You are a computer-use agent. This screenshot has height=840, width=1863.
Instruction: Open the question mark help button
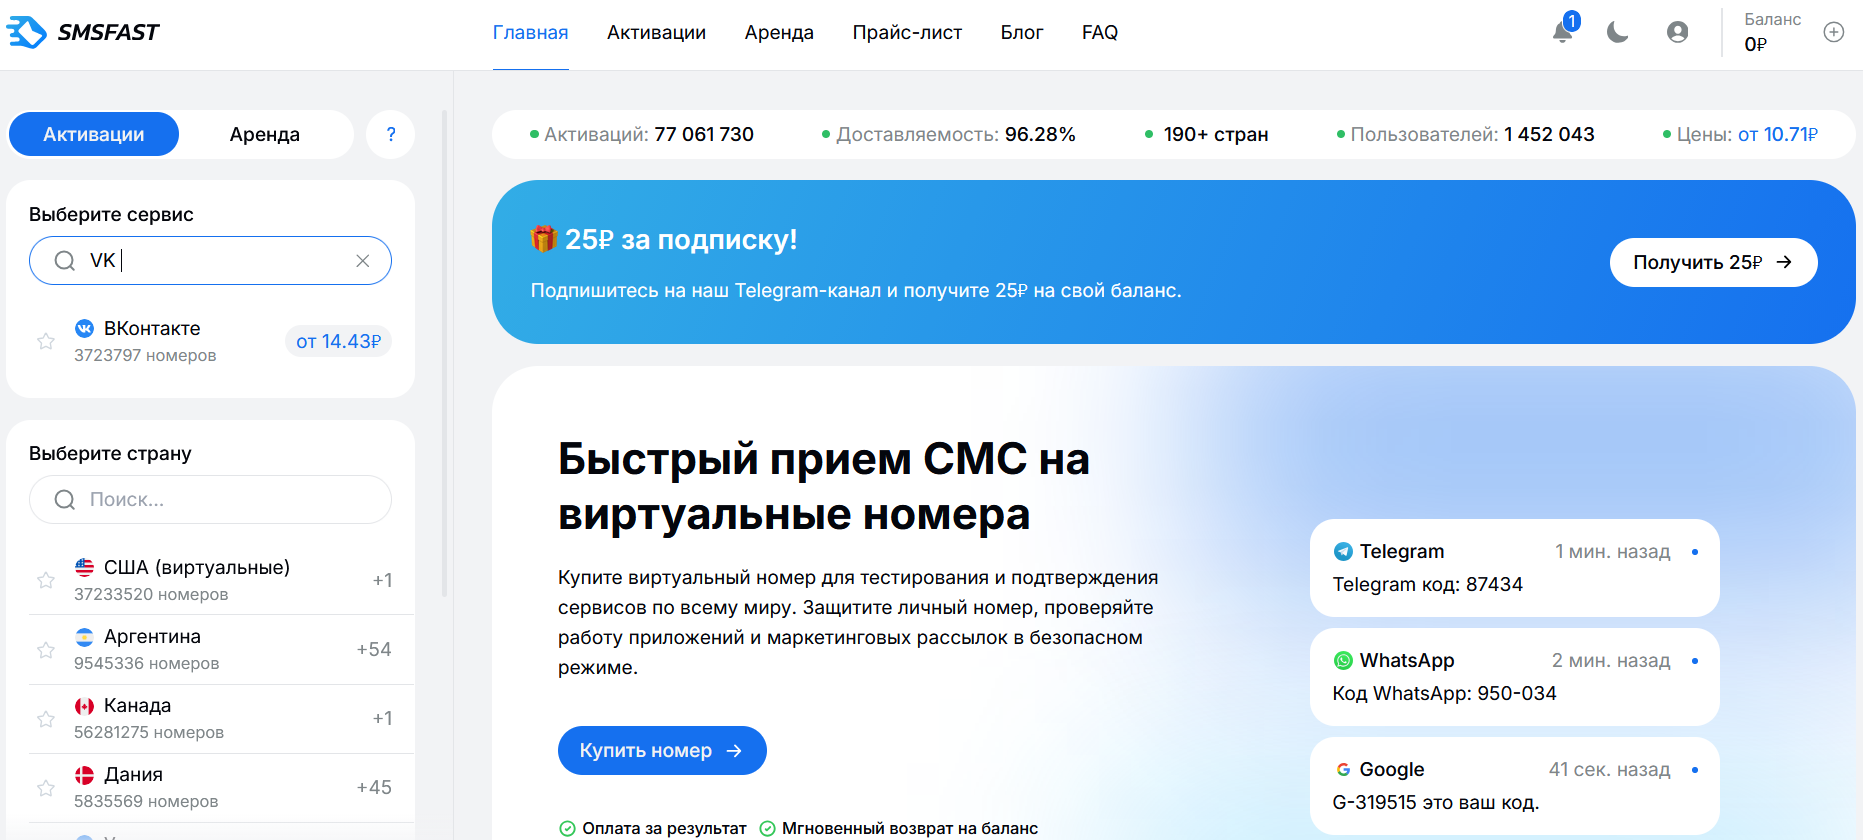(391, 134)
